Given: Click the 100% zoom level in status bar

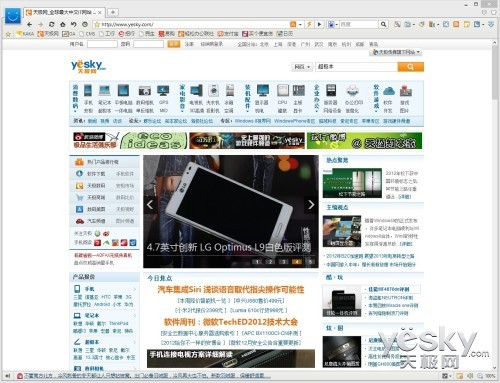Looking at the screenshot, I should [x=490, y=376].
